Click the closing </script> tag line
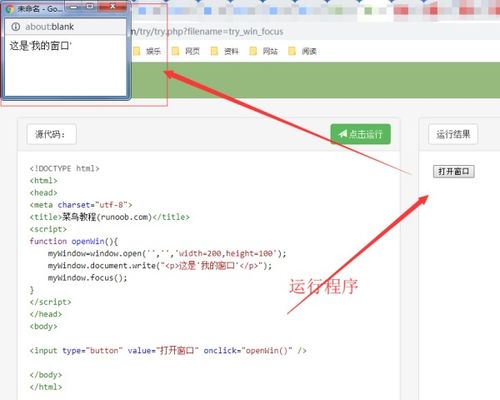500x400 pixels. (x=50, y=302)
